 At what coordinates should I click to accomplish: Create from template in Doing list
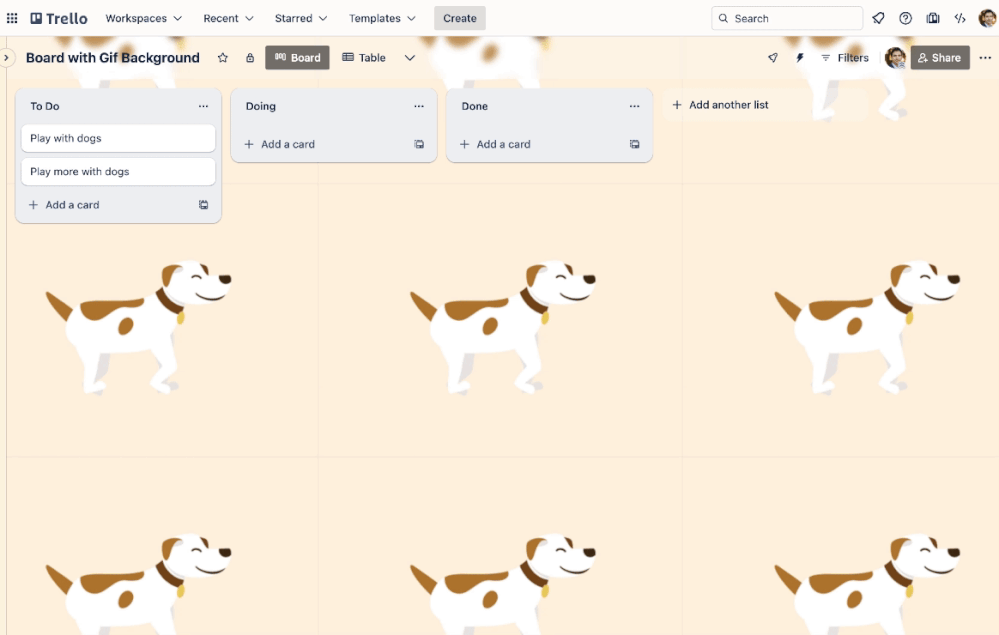click(419, 144)
